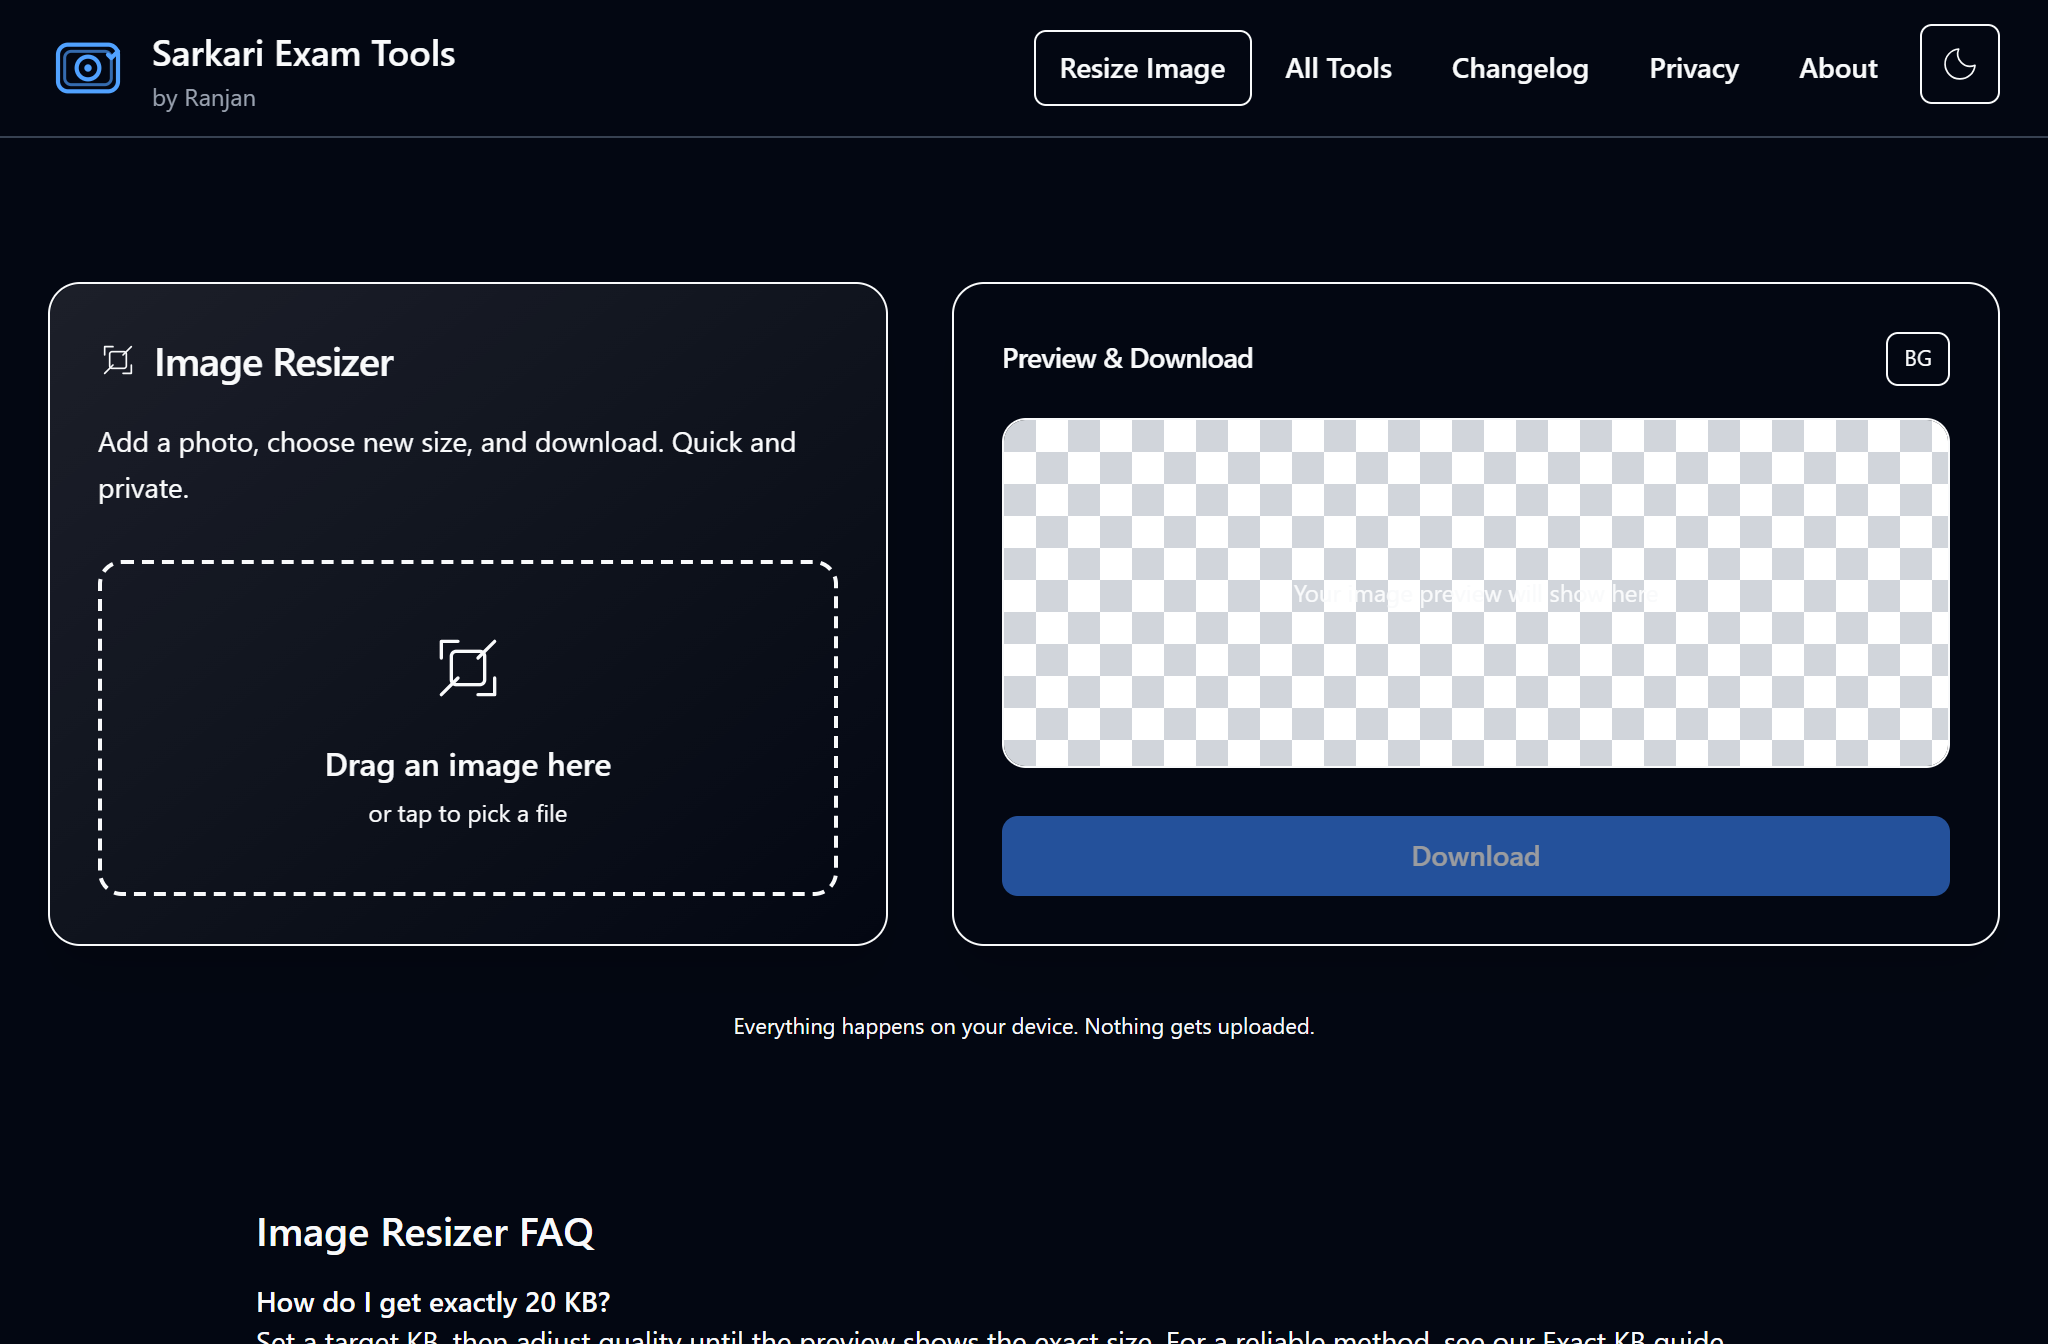Click the crop-frame icon in the drop zone

click(468, 668)
